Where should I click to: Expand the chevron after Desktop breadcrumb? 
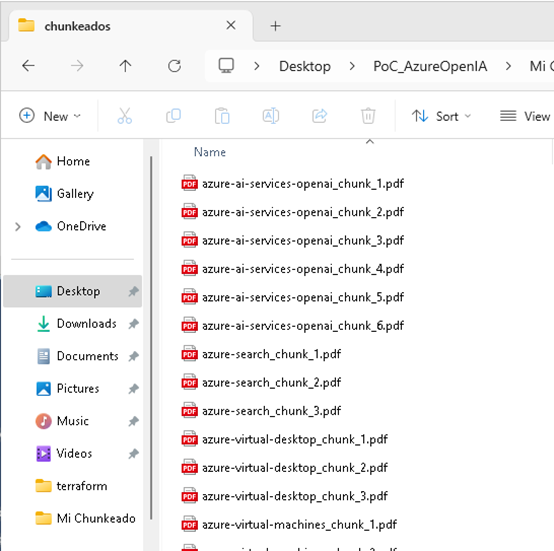352,66
